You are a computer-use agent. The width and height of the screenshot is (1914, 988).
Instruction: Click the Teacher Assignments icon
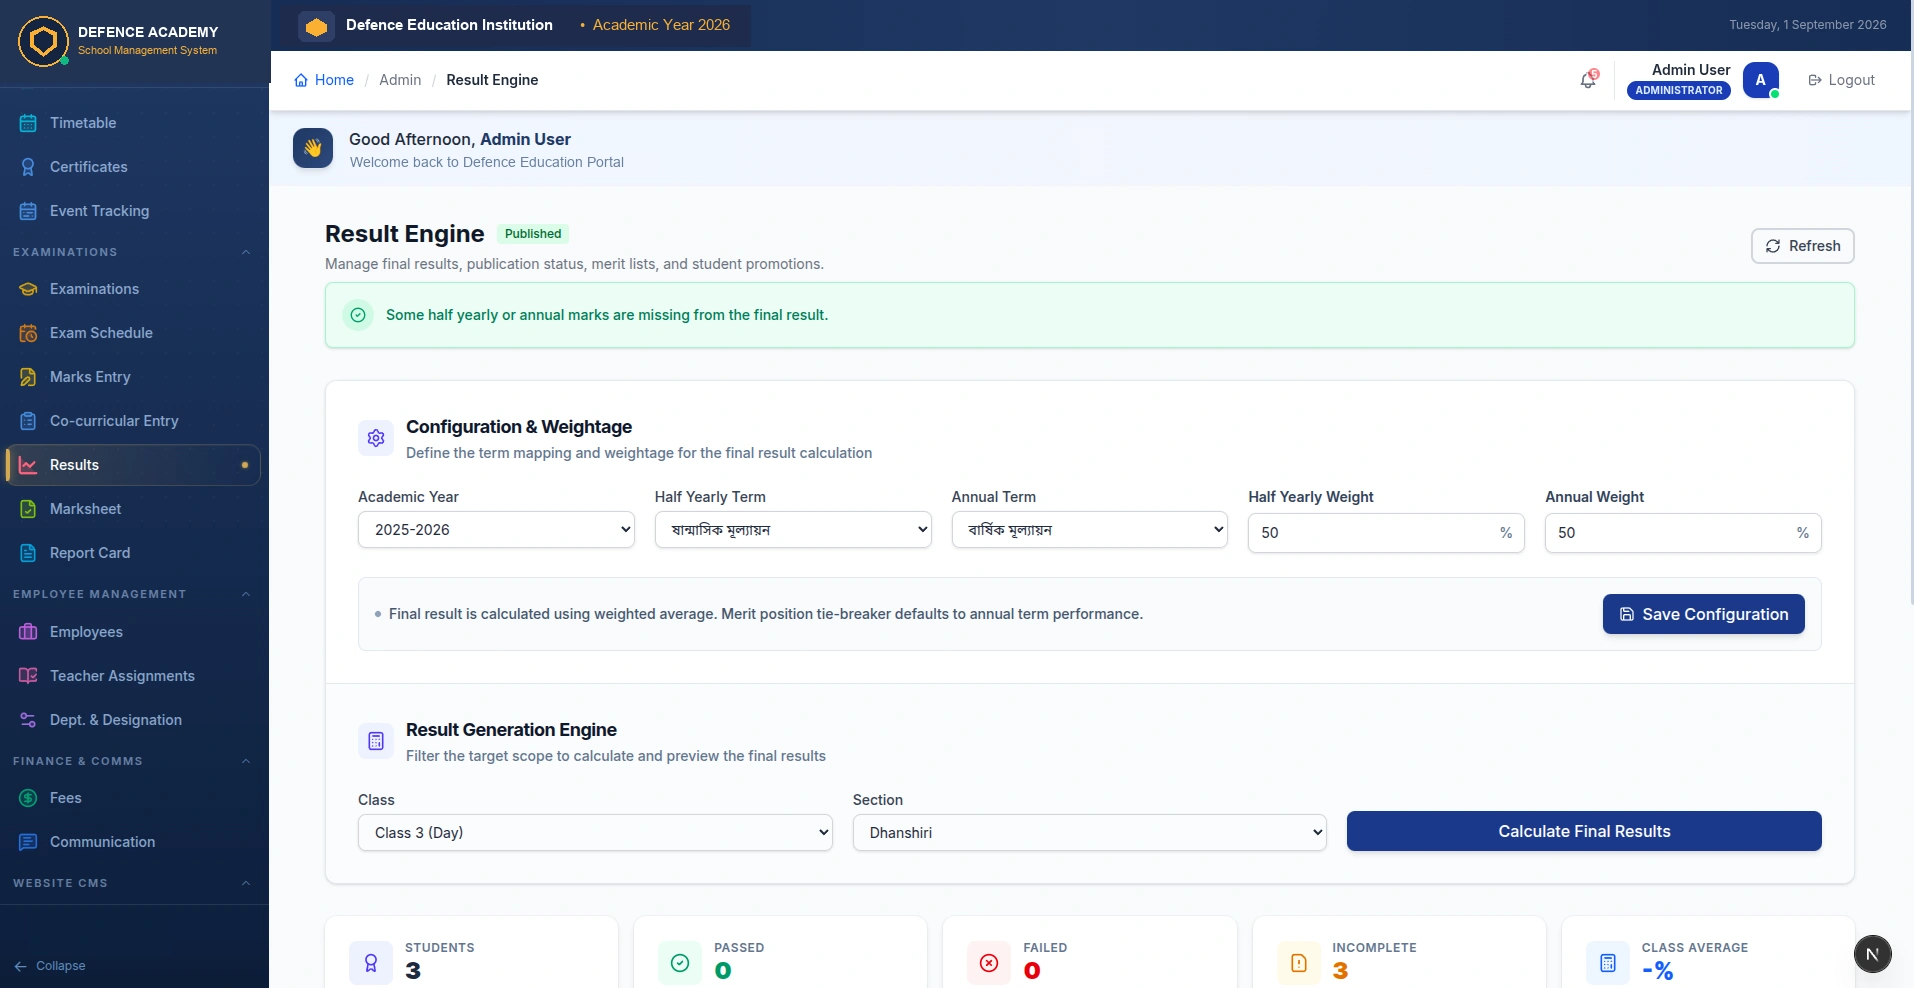pyautogui.click(x=28, y=676)
